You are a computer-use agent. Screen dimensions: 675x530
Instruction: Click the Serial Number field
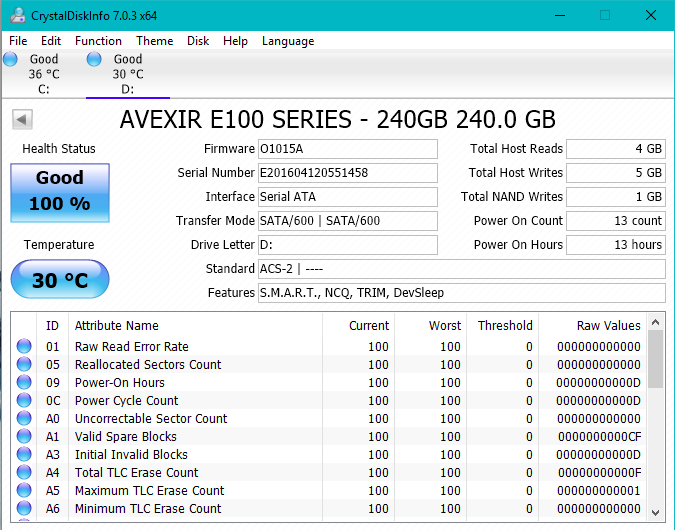pos(348,173)
